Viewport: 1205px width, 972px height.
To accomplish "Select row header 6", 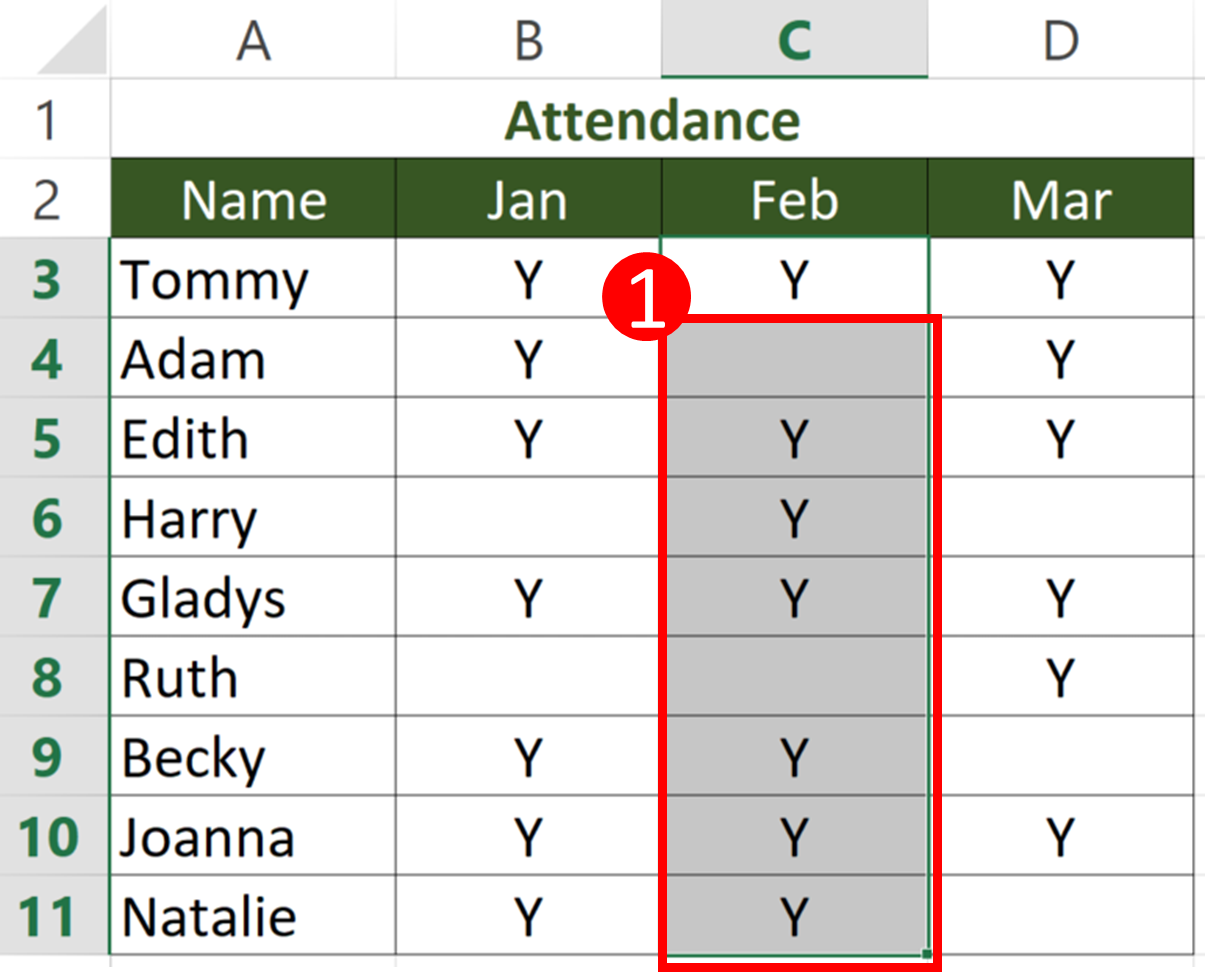I will tap(53, 518).
